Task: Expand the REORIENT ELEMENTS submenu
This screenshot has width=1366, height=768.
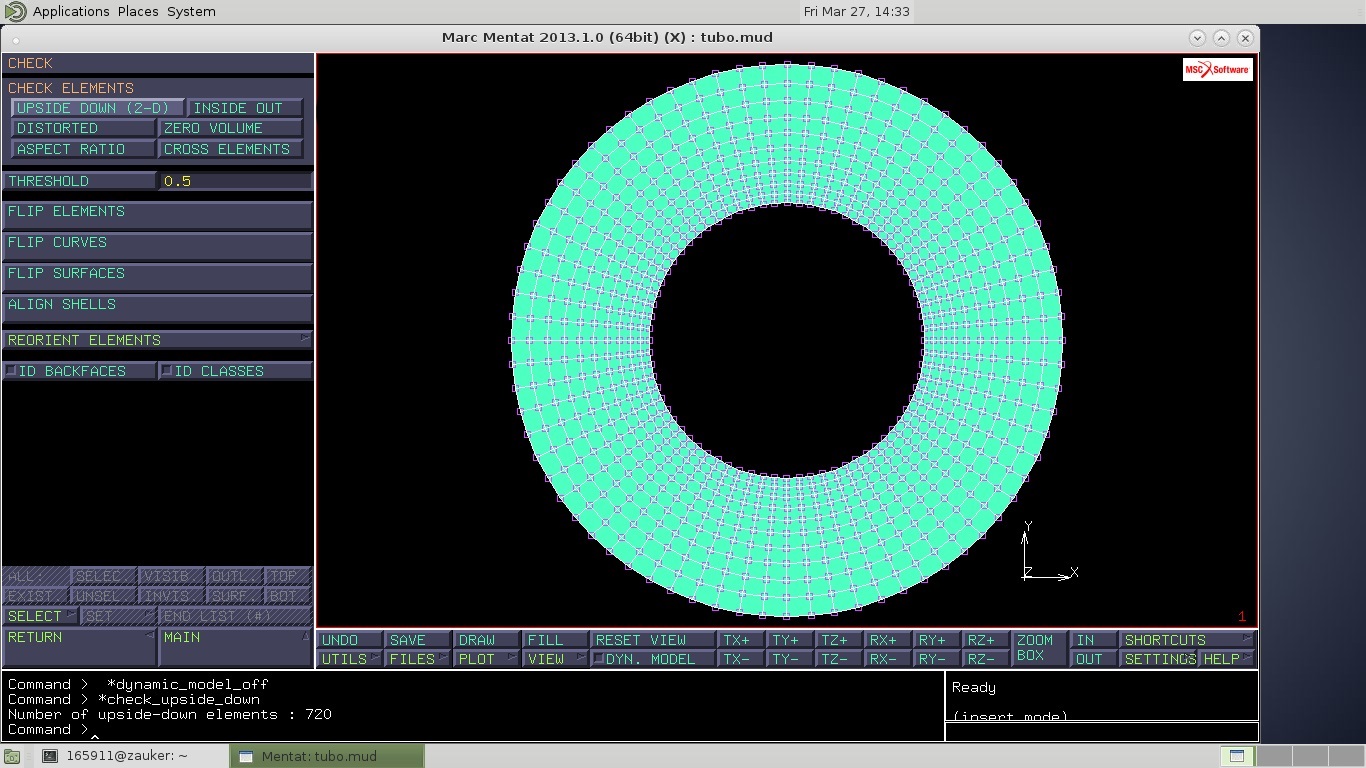Action: click(x=157, y=340)
